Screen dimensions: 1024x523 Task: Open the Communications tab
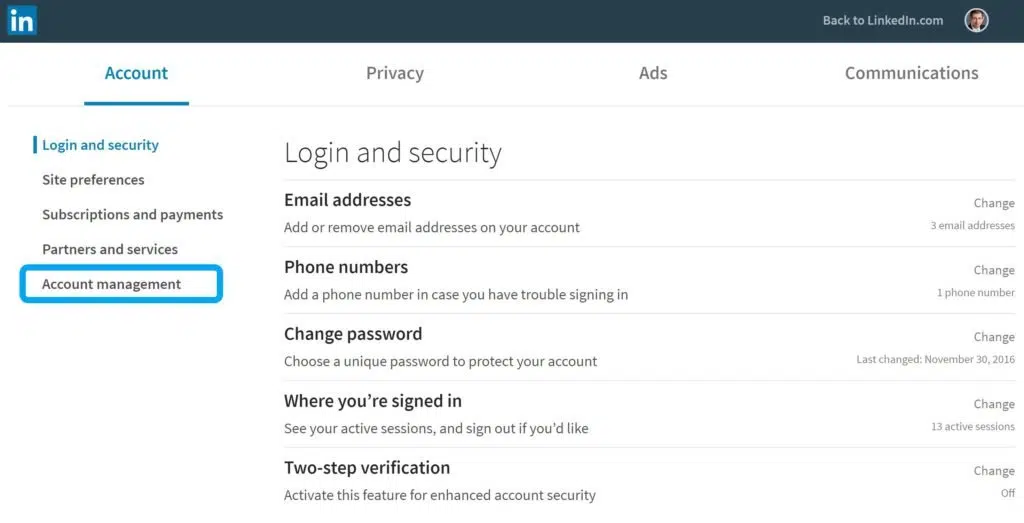[x=912, y=73]
